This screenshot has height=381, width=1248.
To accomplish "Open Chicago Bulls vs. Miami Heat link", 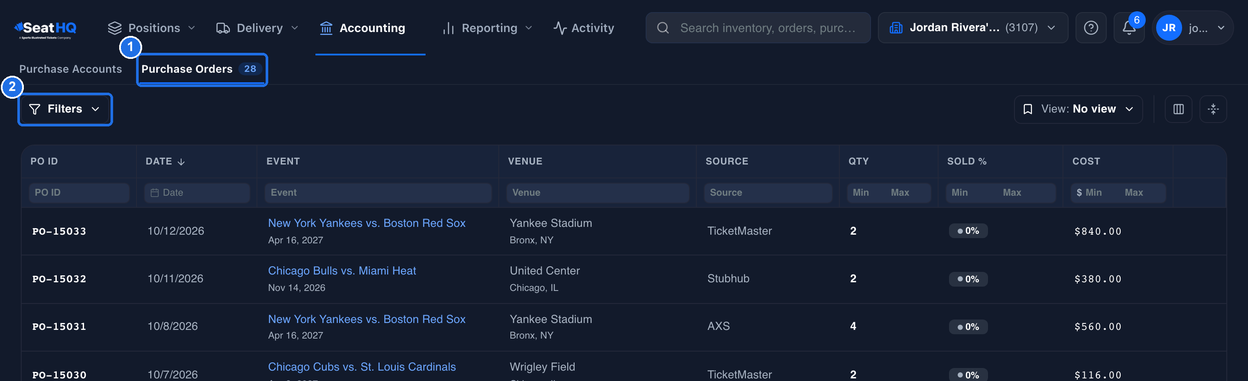I will pyautogui.click(x=342, y=271).
